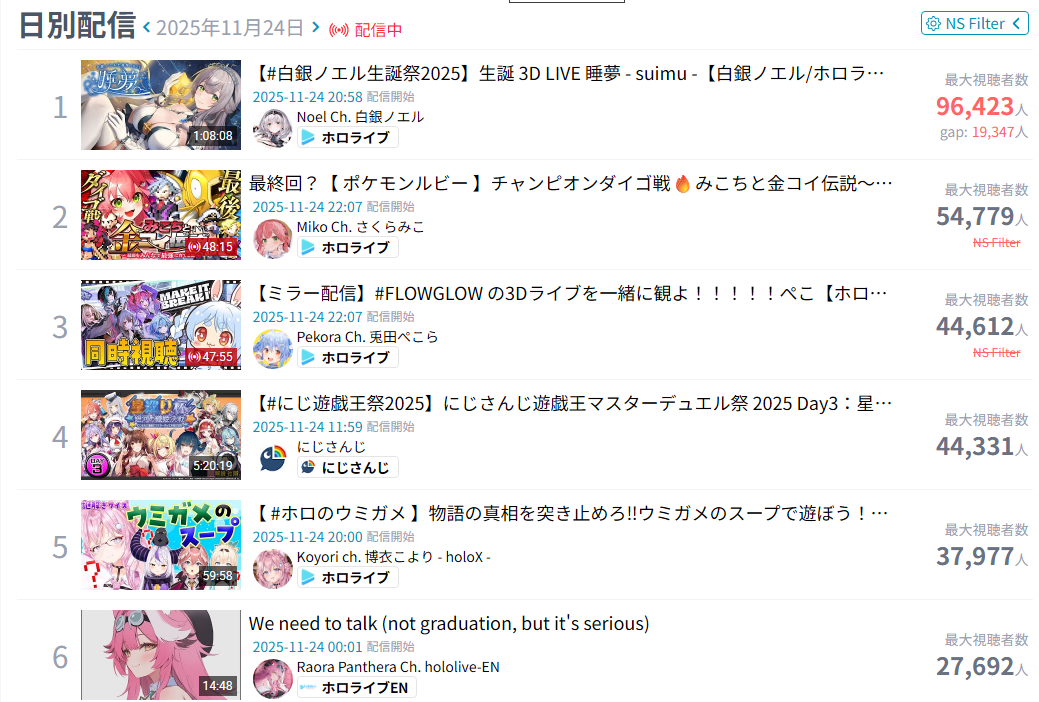The image size is (1039, 702).
Task: Select date 2025年11月24日
Action: [229, 28]
